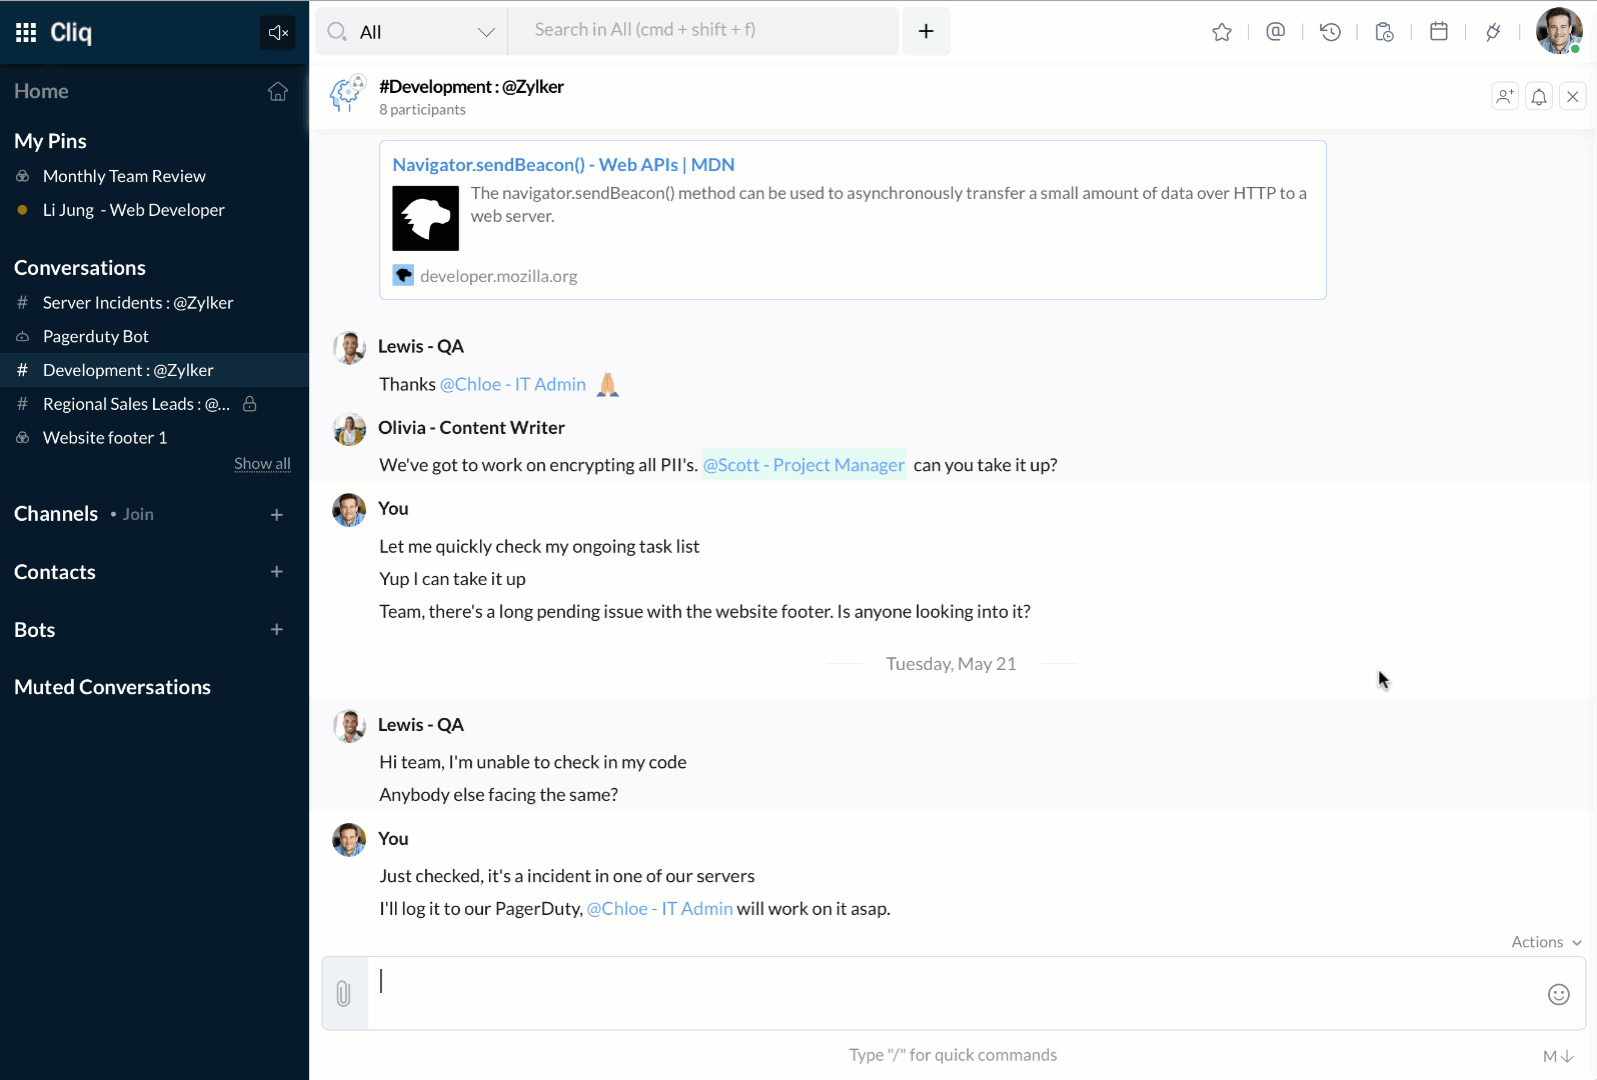Open Olivia - Content Writer avatar
This screenshot has width=1597, height=1080.
(x=349, y=429)
